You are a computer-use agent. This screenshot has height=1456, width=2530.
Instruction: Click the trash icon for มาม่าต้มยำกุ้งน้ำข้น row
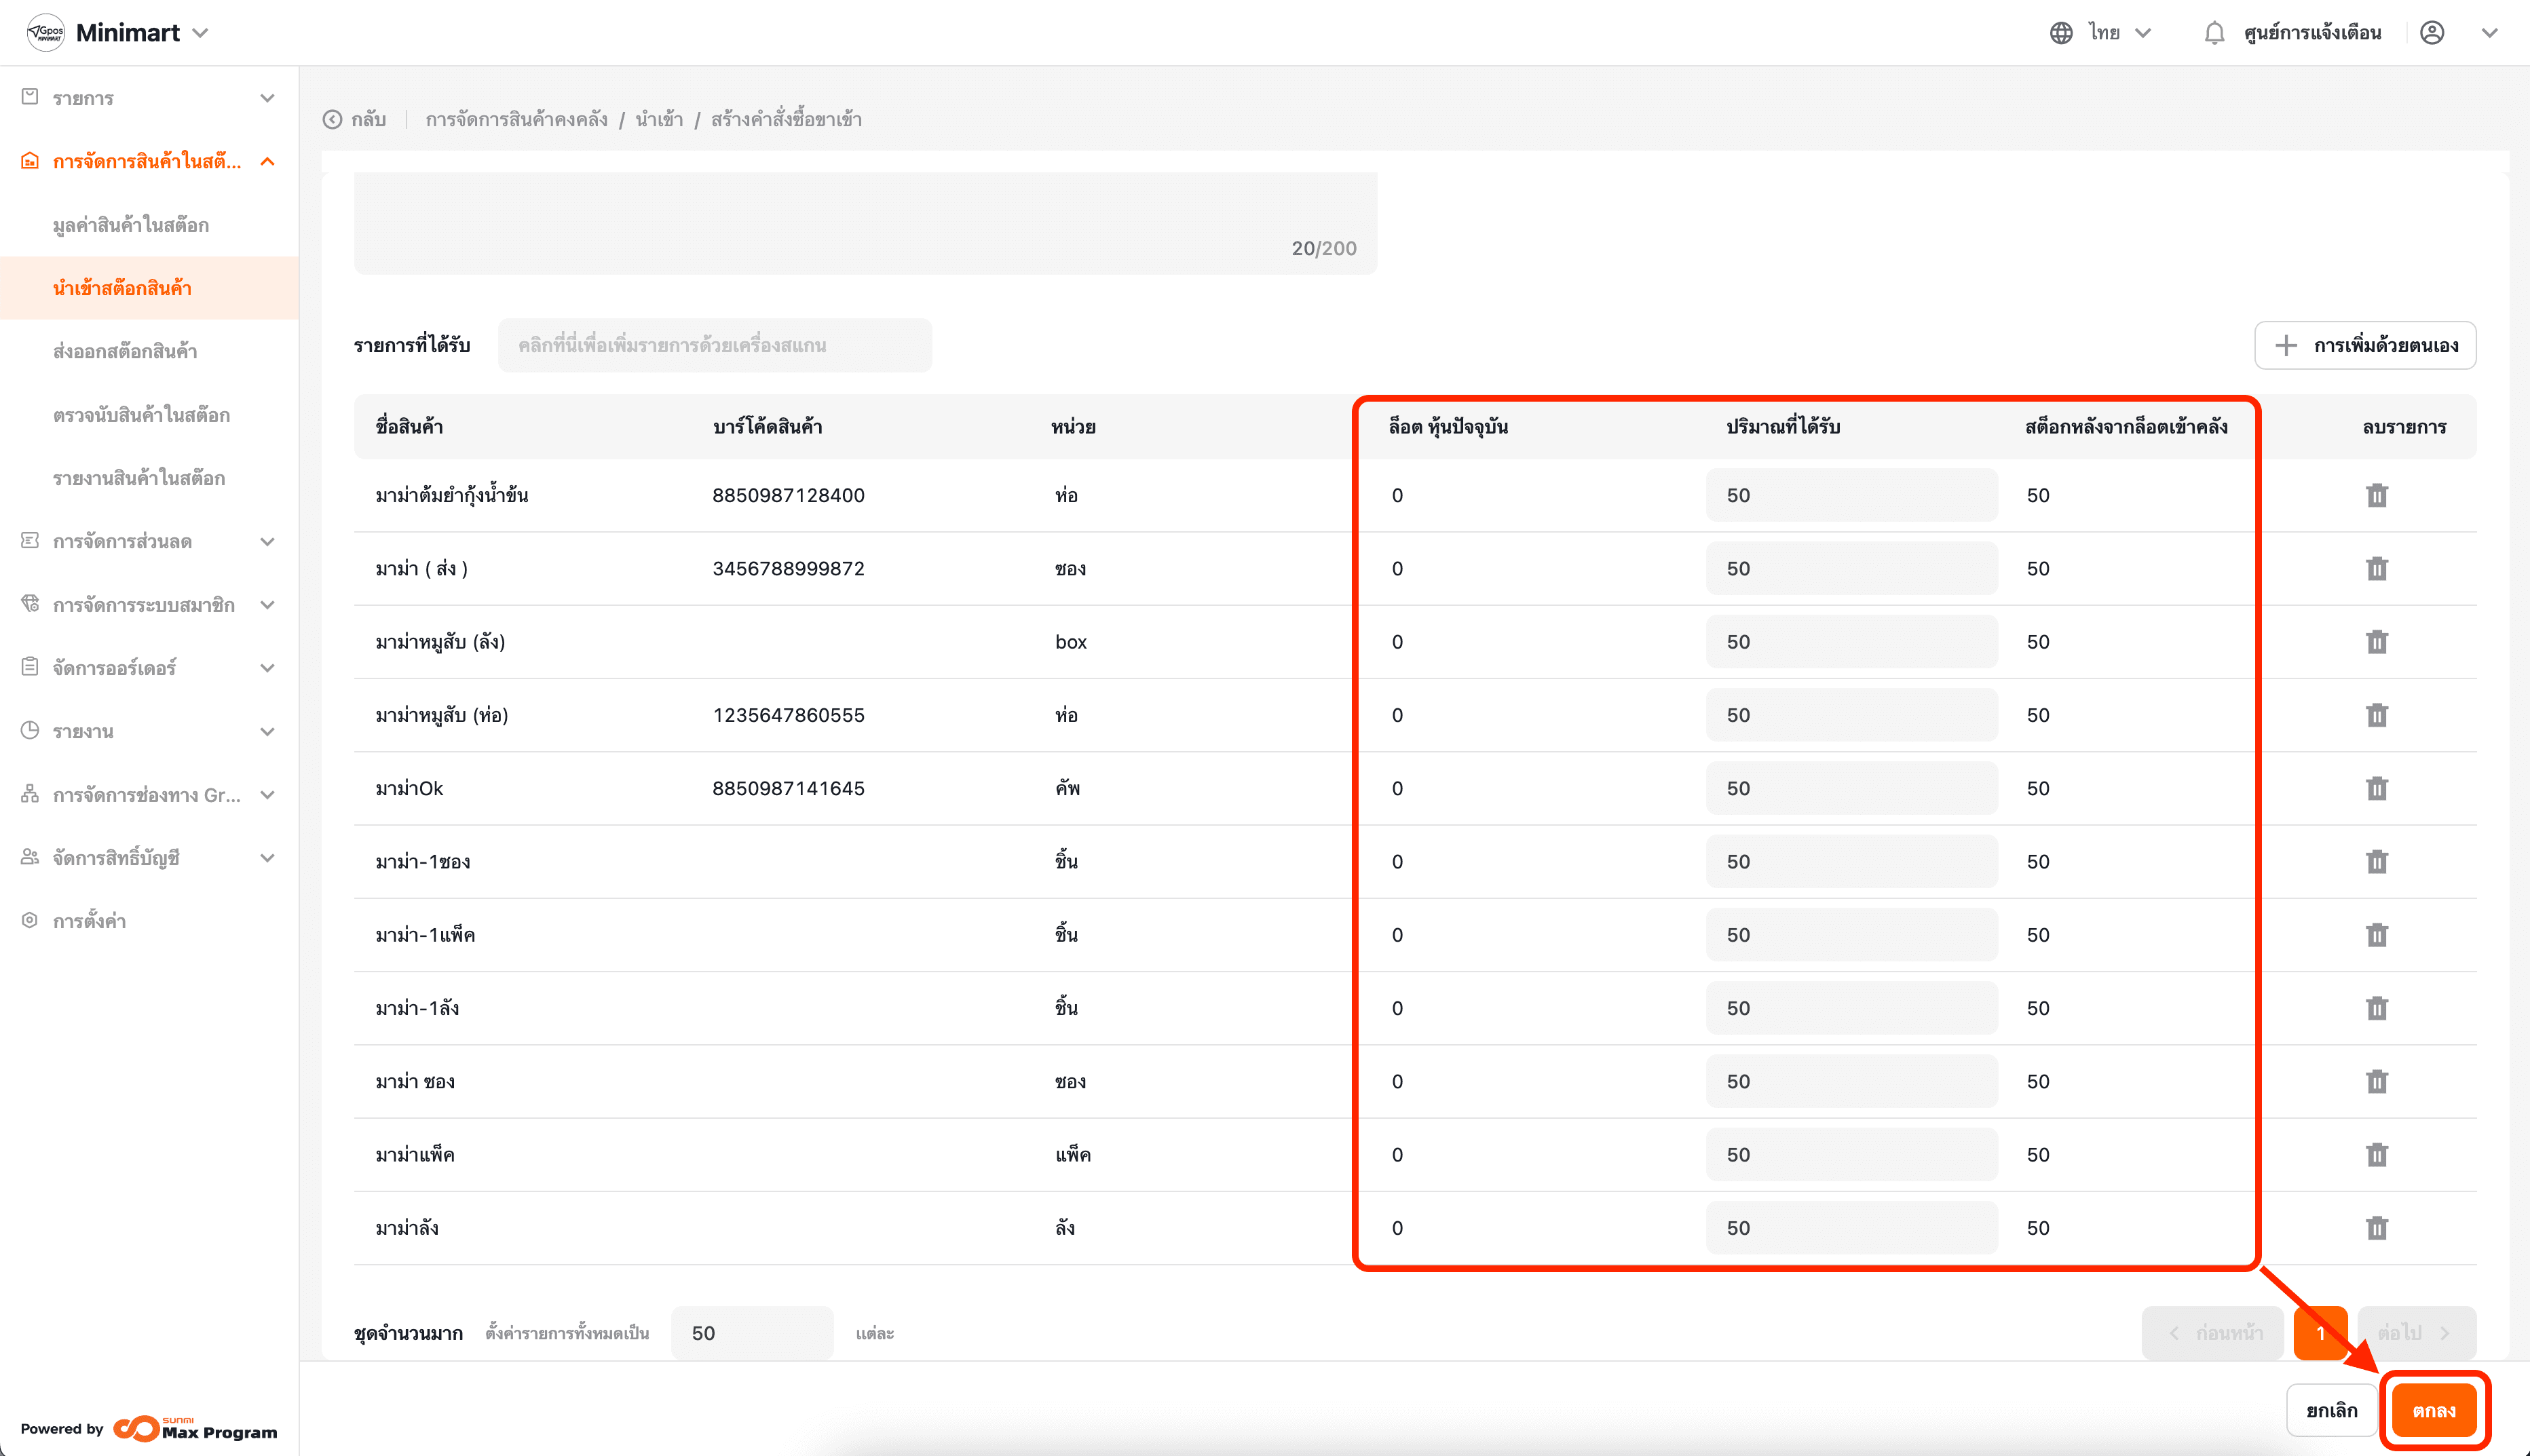[2376, 495]
